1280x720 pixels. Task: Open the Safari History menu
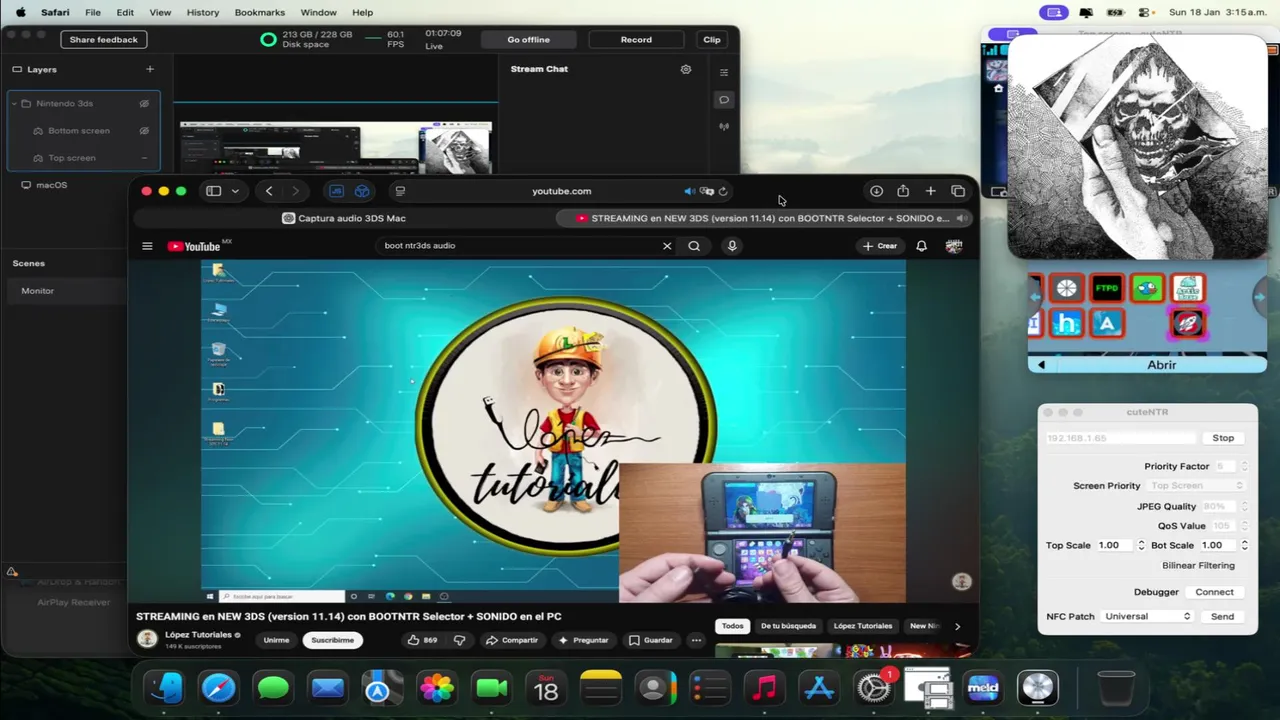(x=203, y=12)
